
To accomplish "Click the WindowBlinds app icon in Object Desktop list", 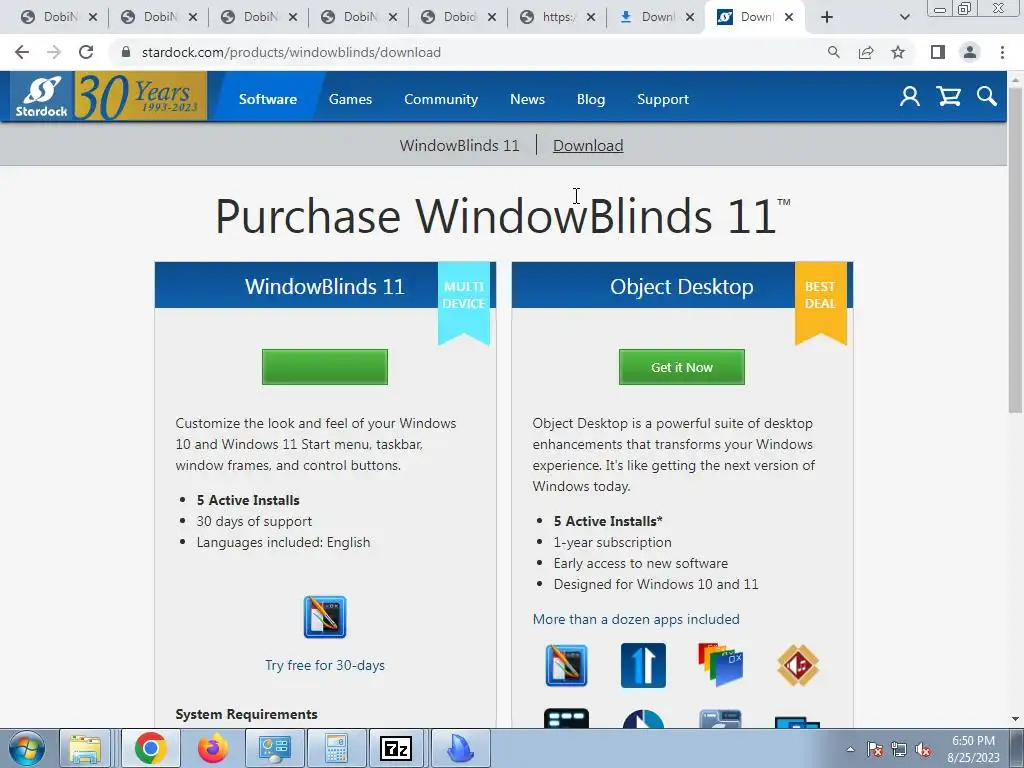I will pyautogui.click(x=566, y=665).
